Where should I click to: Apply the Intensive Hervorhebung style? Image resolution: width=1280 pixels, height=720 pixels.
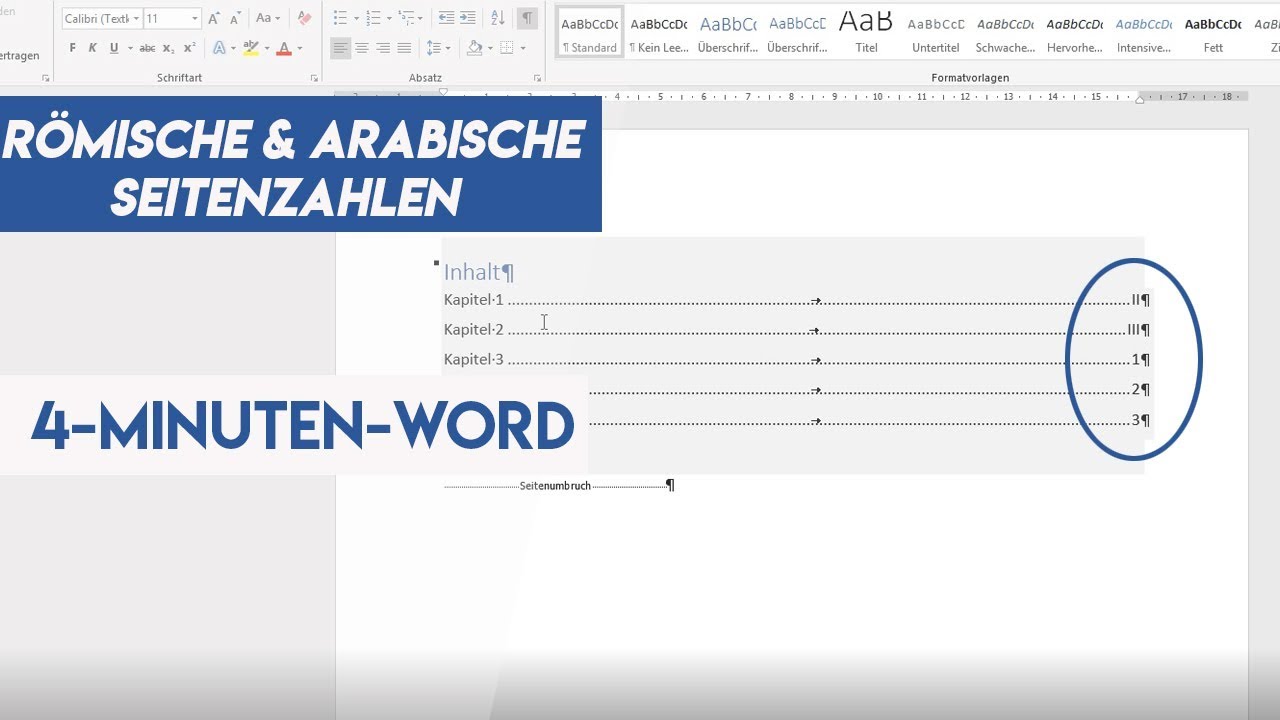pyautogui.click(x=1144, y=33)
